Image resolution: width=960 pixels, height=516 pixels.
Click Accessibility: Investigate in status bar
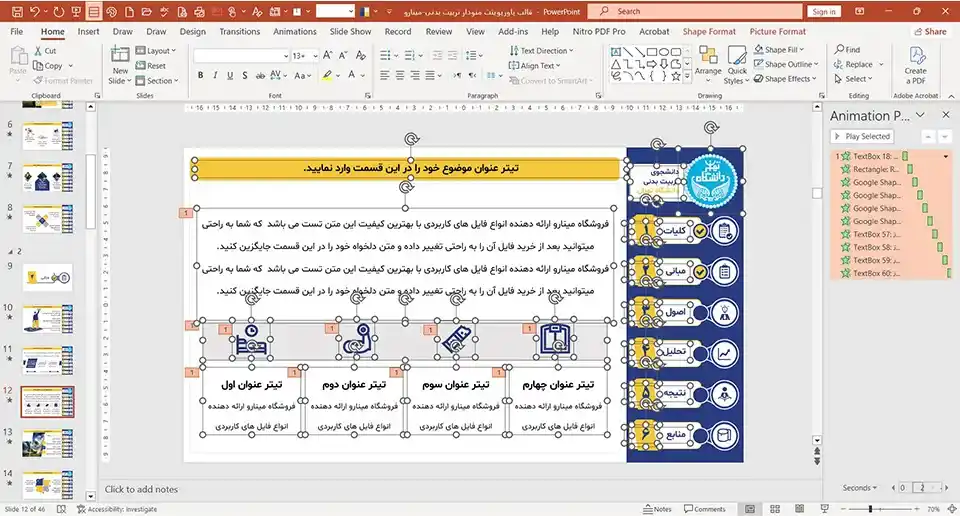pyautogui.click(x=117, y=509)
